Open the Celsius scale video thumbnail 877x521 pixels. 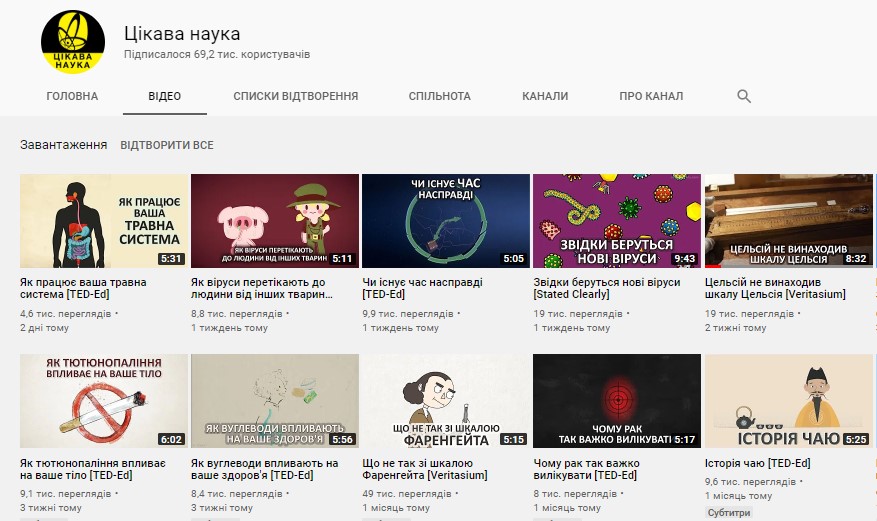pyautogui.click(x=788, y=221)
